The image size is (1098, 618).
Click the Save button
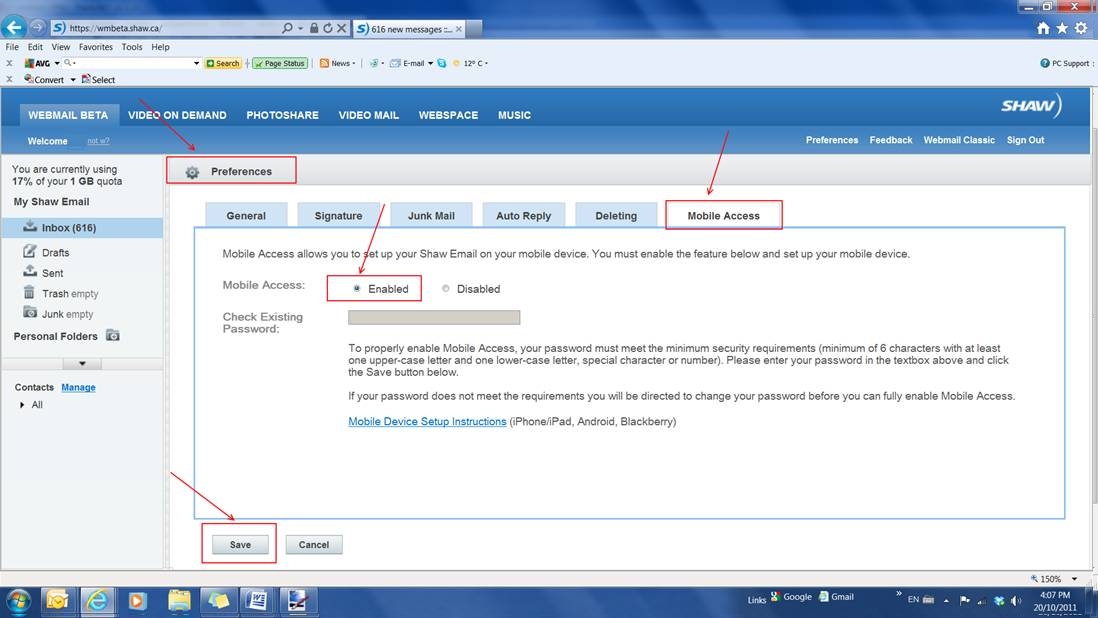240,545
